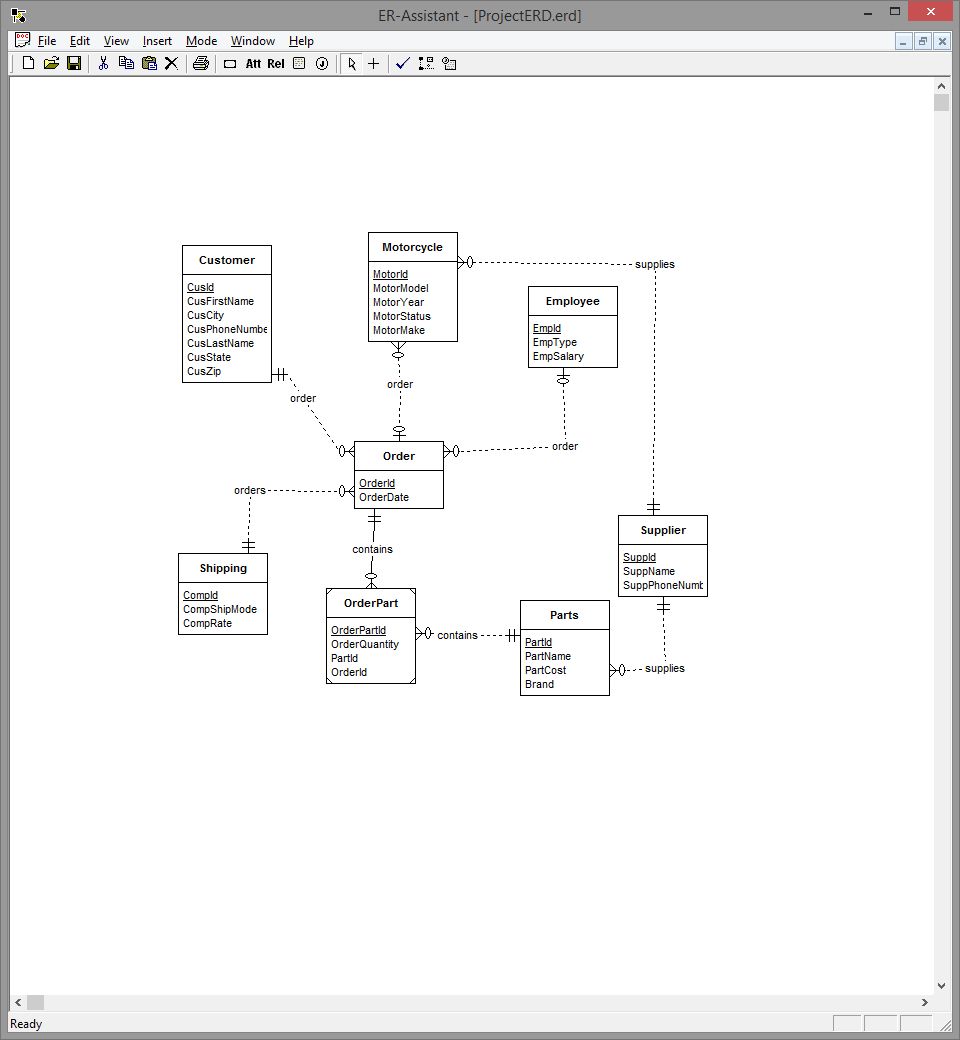Click 'contains' label between Order and OrderPart
Viewport: 960px width, 1040px height.
(372, 549)
